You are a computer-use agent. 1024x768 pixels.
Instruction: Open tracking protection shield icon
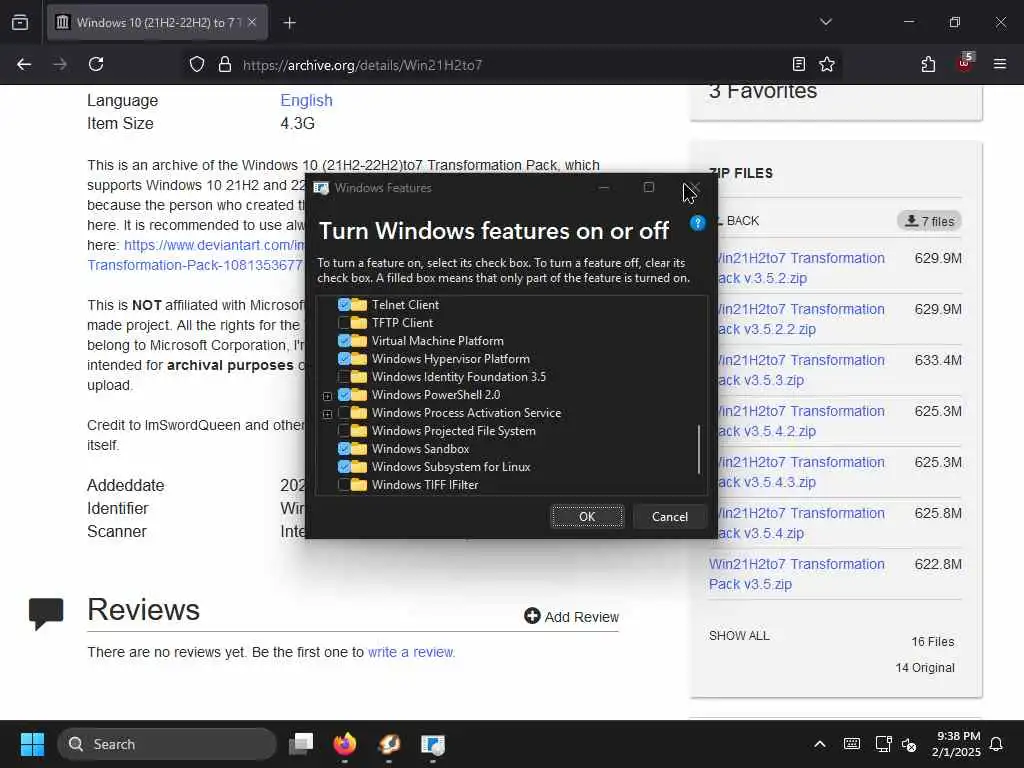pyautogui.click(x=197, y=65)
